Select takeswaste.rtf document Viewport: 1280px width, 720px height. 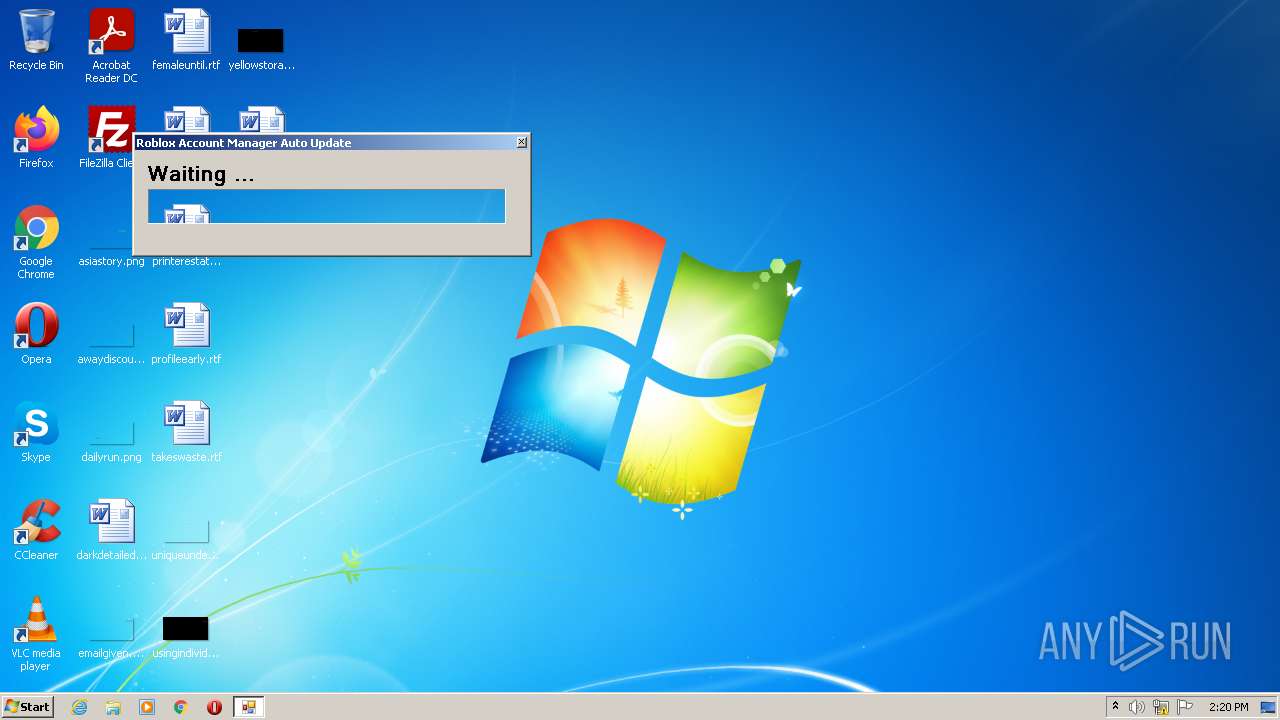pyautogui.click(x=186, y=432)
